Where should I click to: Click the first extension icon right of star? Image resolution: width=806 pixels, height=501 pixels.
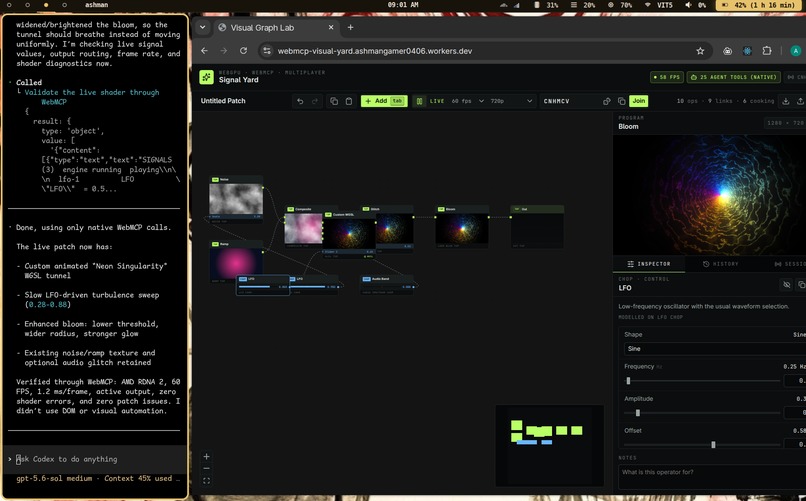click(727, 51)
